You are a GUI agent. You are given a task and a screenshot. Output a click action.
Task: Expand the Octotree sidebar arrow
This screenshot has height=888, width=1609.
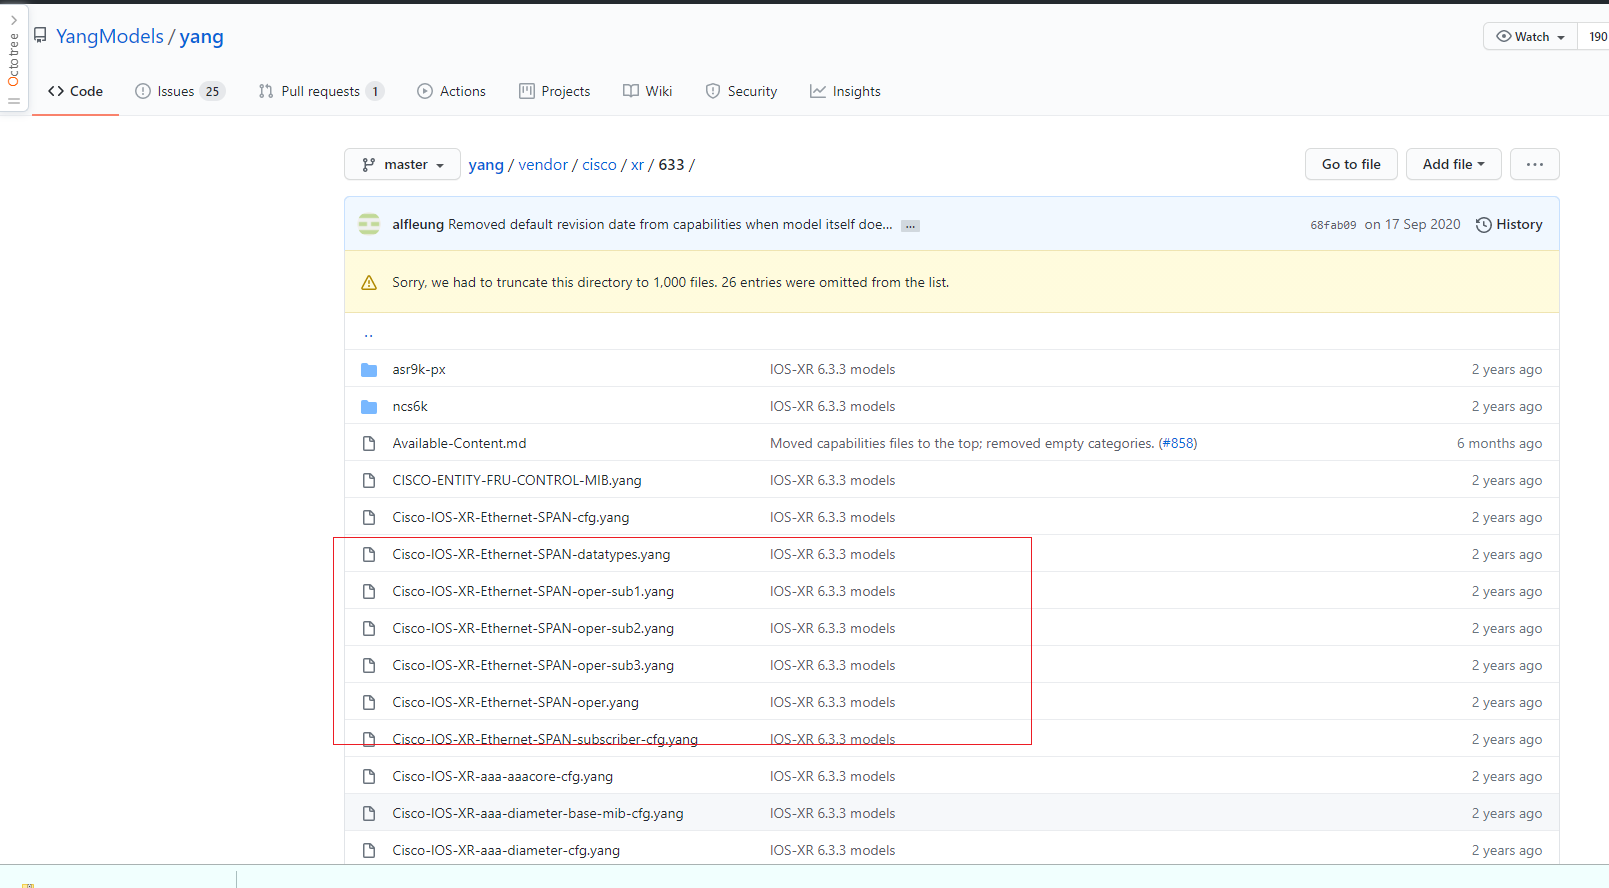(14, 20)
